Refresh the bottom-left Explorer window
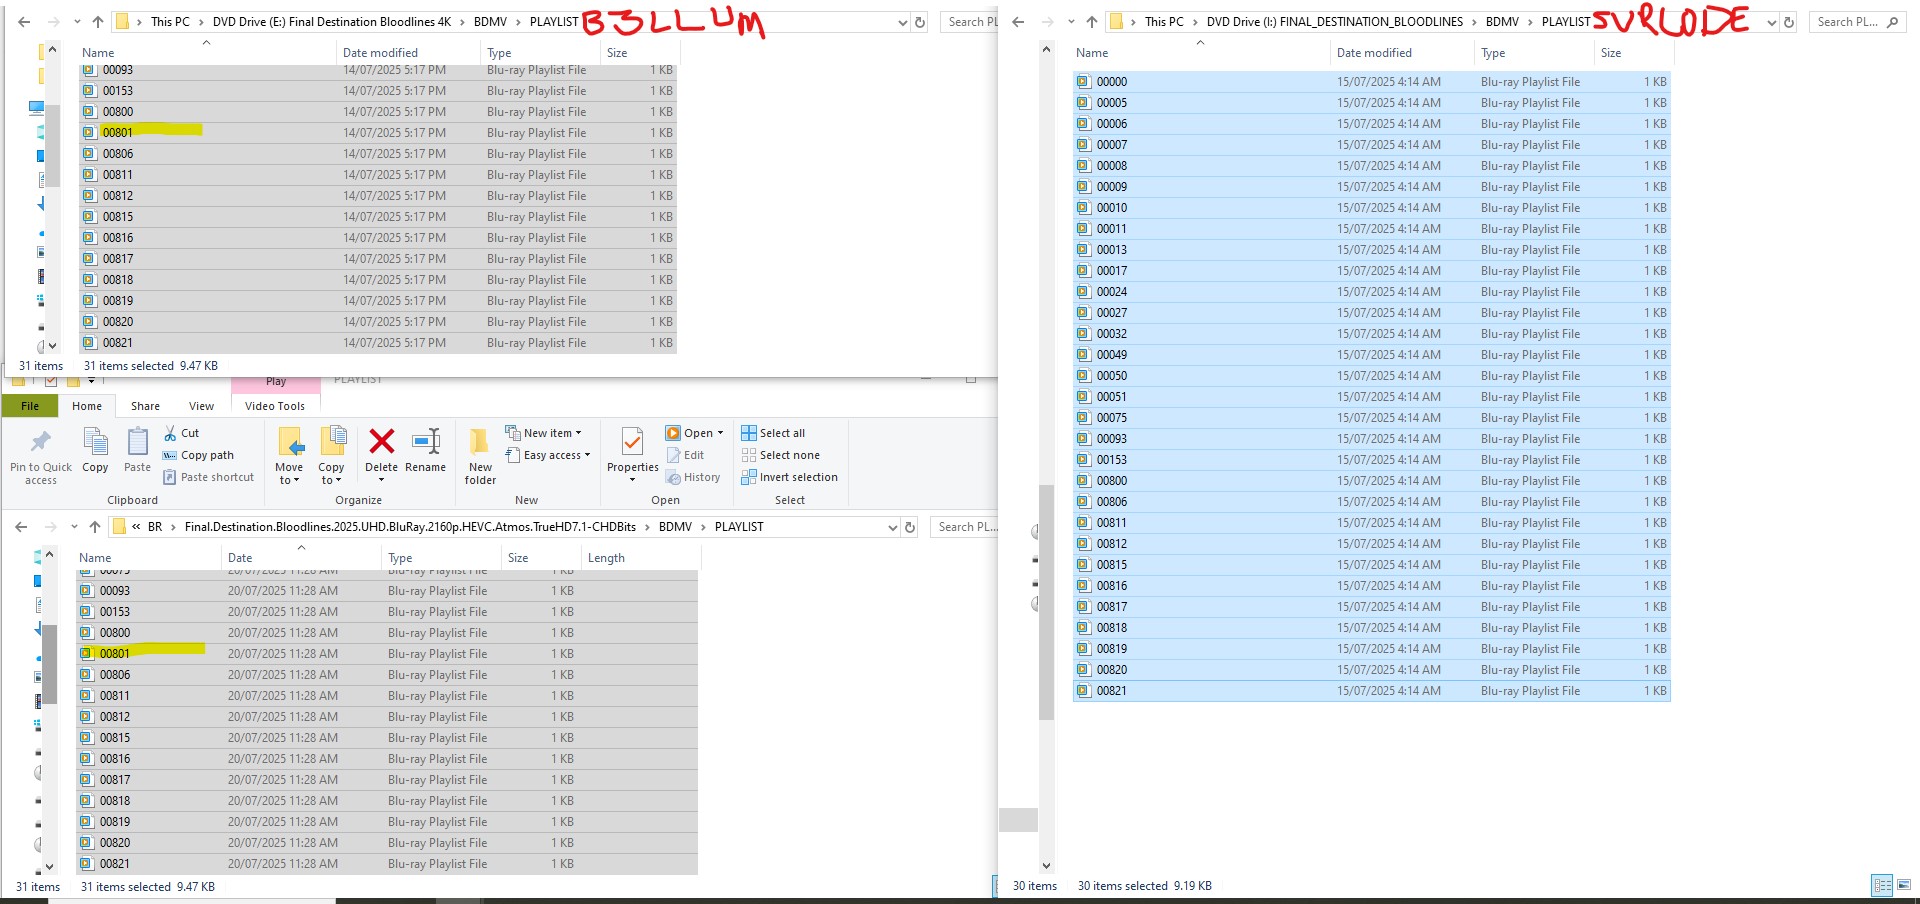Viewport: 1920px width, 904px height. 910,527
